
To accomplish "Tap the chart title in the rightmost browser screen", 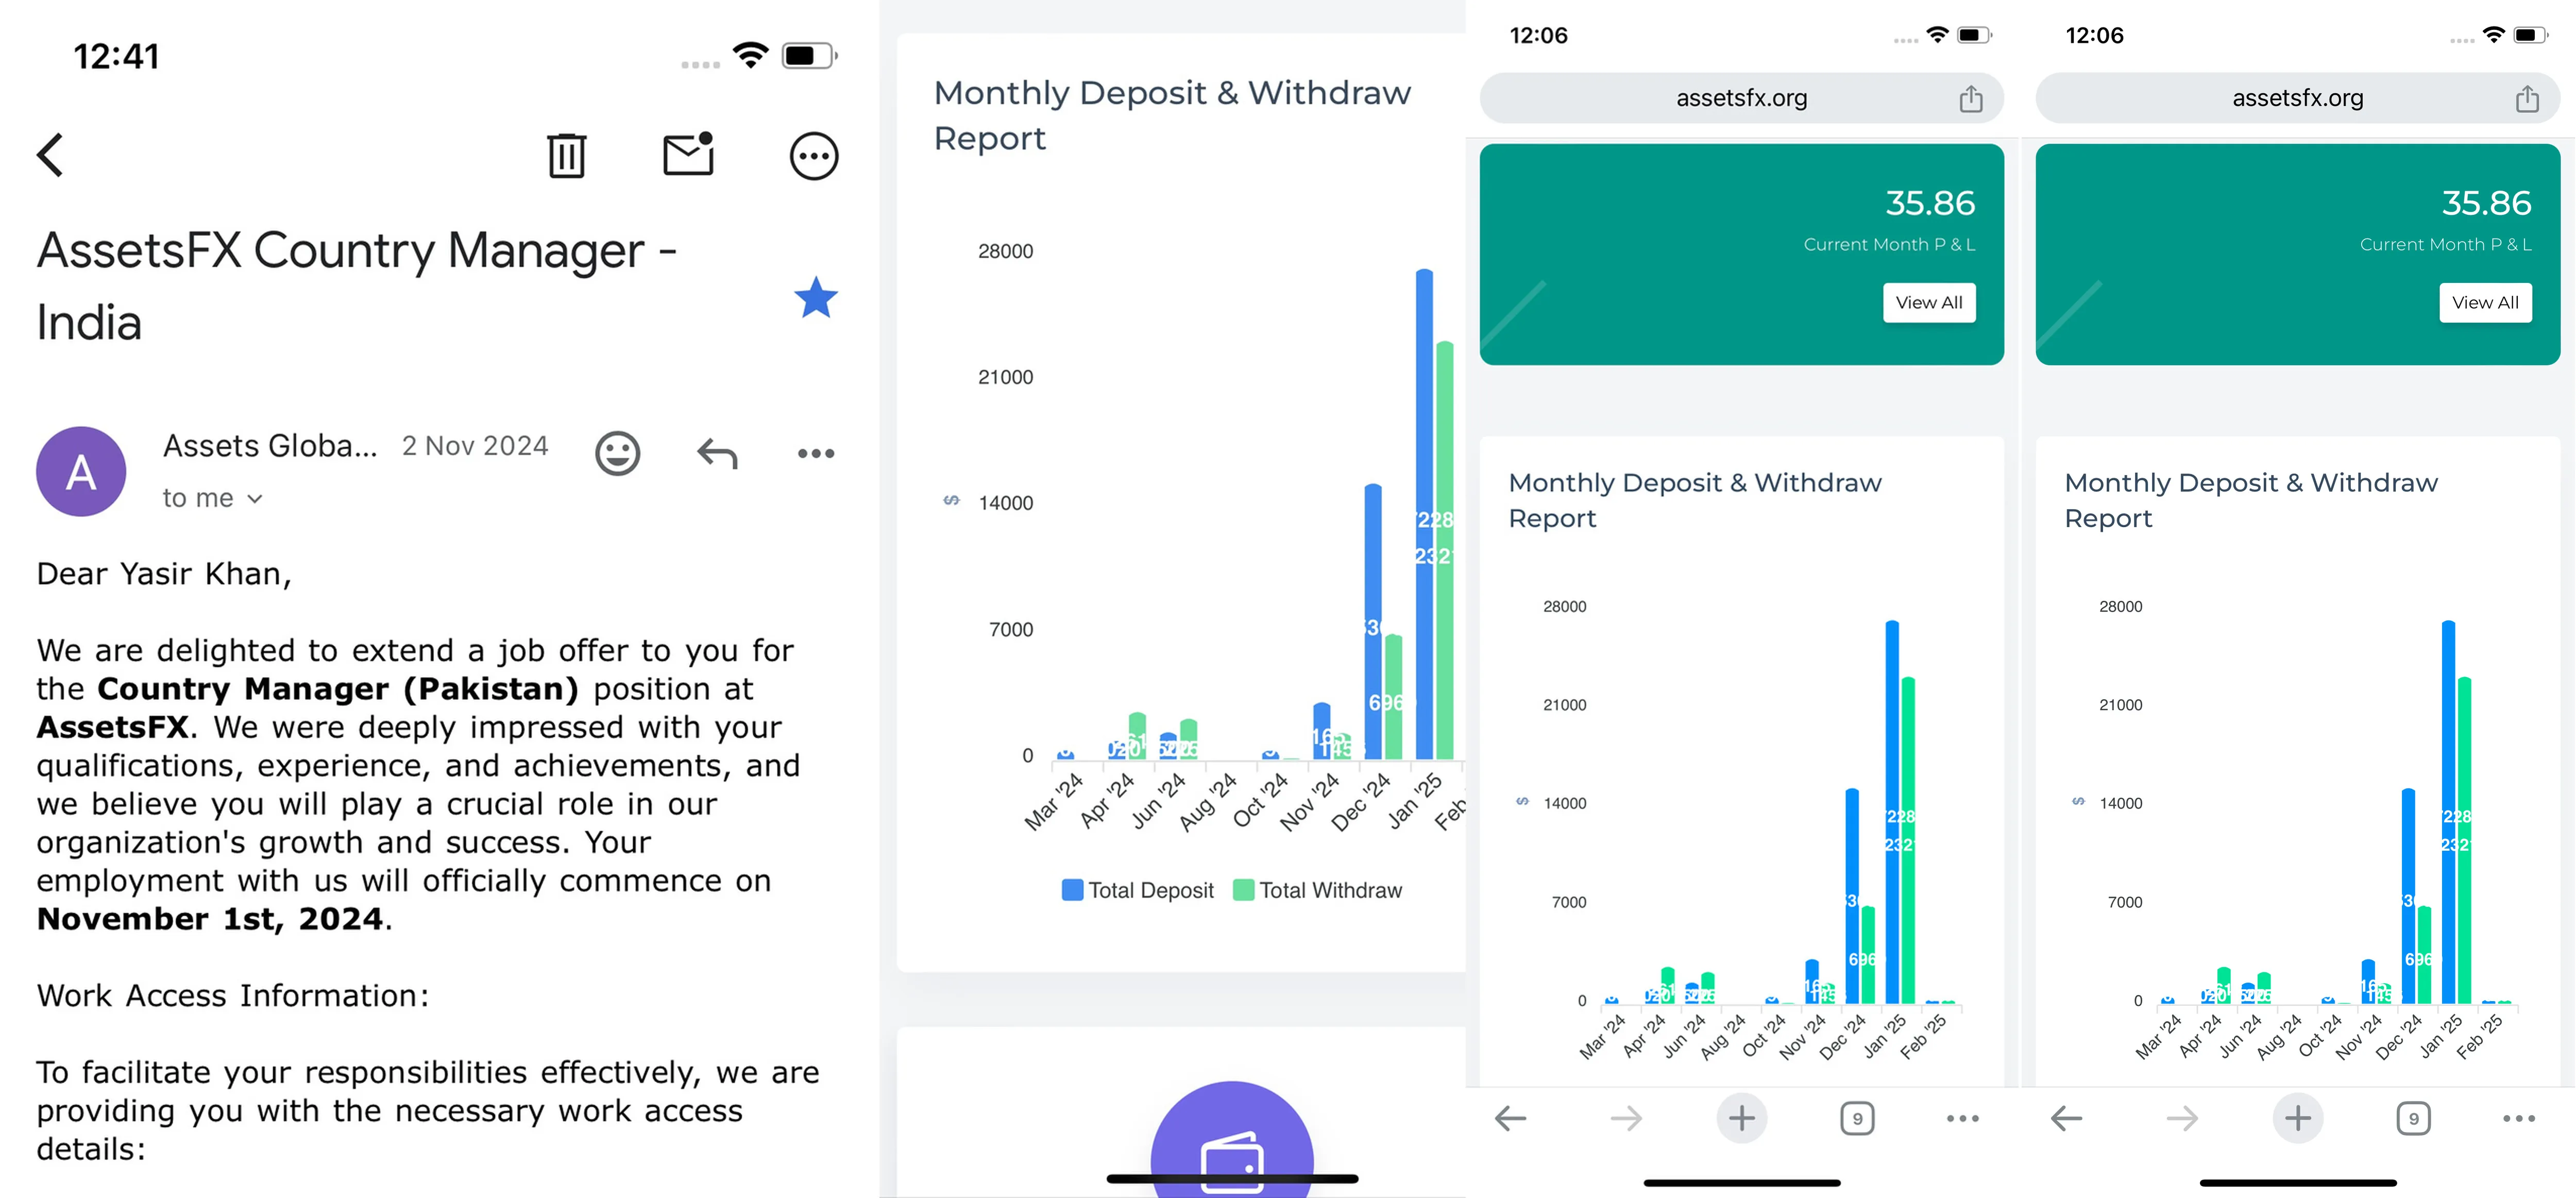I will [x=2251, y=500].
